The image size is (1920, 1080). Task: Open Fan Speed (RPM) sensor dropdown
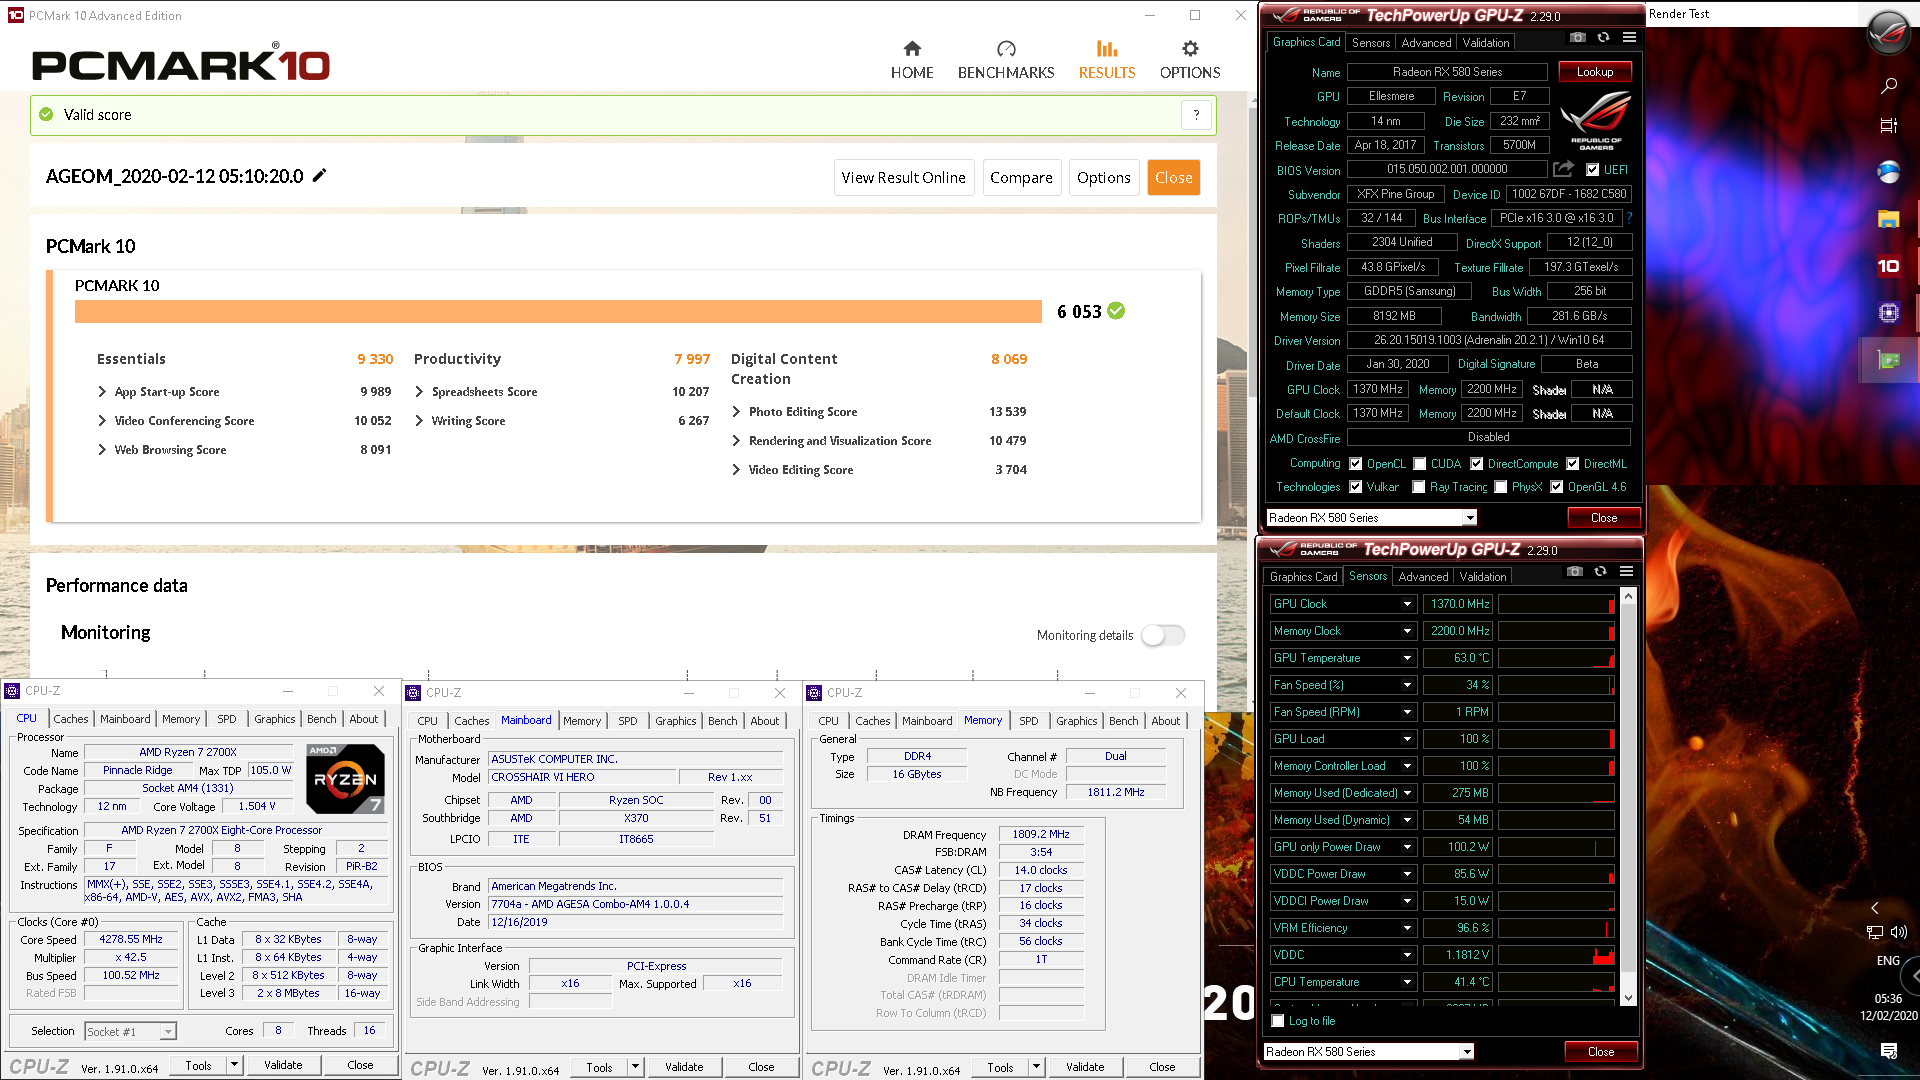click(1407, 712)
